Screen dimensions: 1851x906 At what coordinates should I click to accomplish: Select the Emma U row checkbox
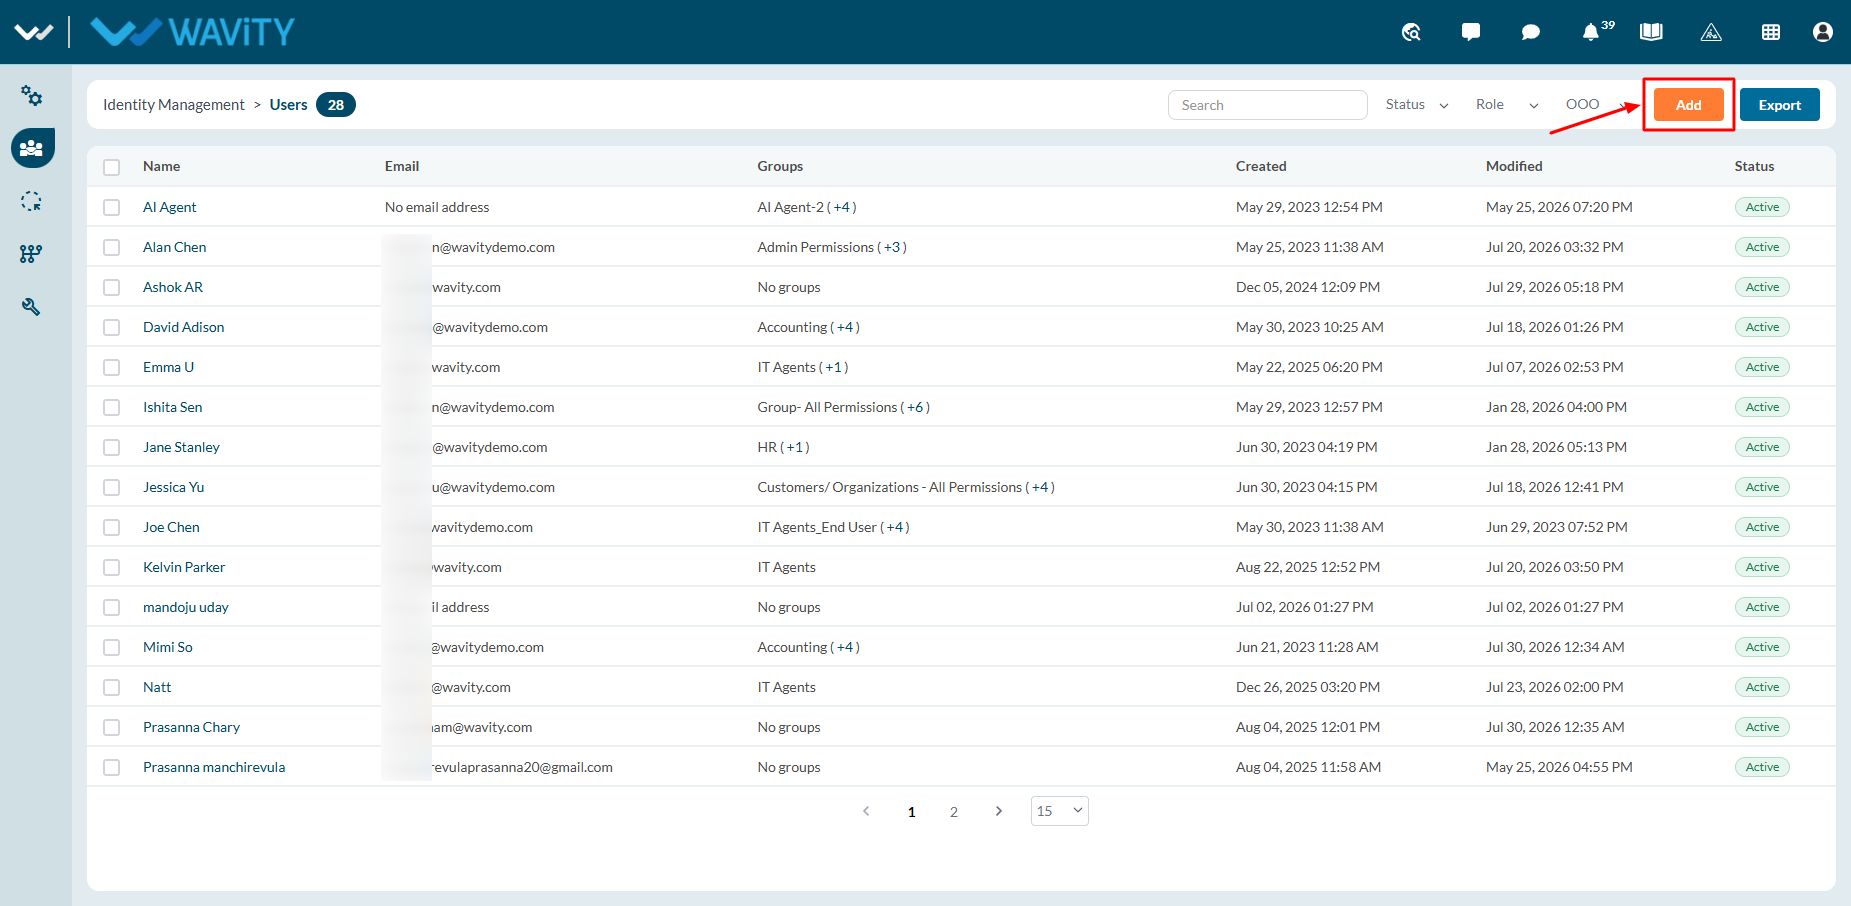coord(111,367)
